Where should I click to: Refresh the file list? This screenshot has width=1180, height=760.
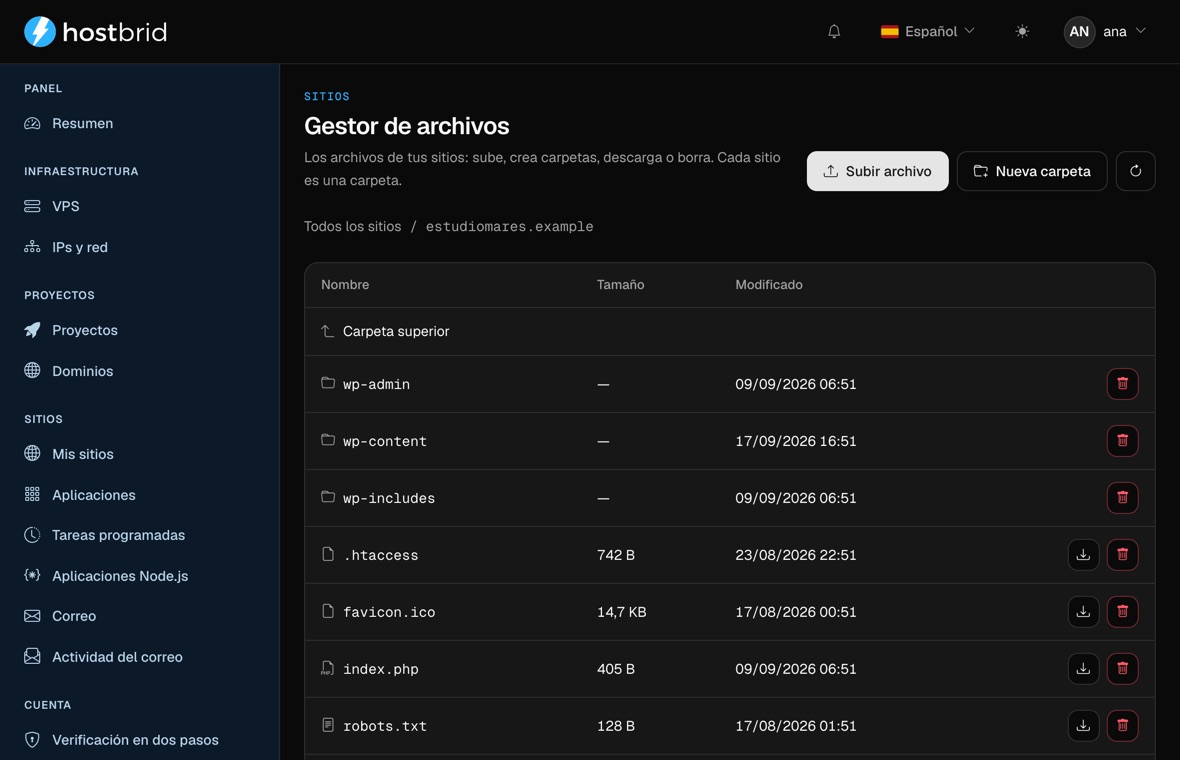click(x=1136, y=171)
